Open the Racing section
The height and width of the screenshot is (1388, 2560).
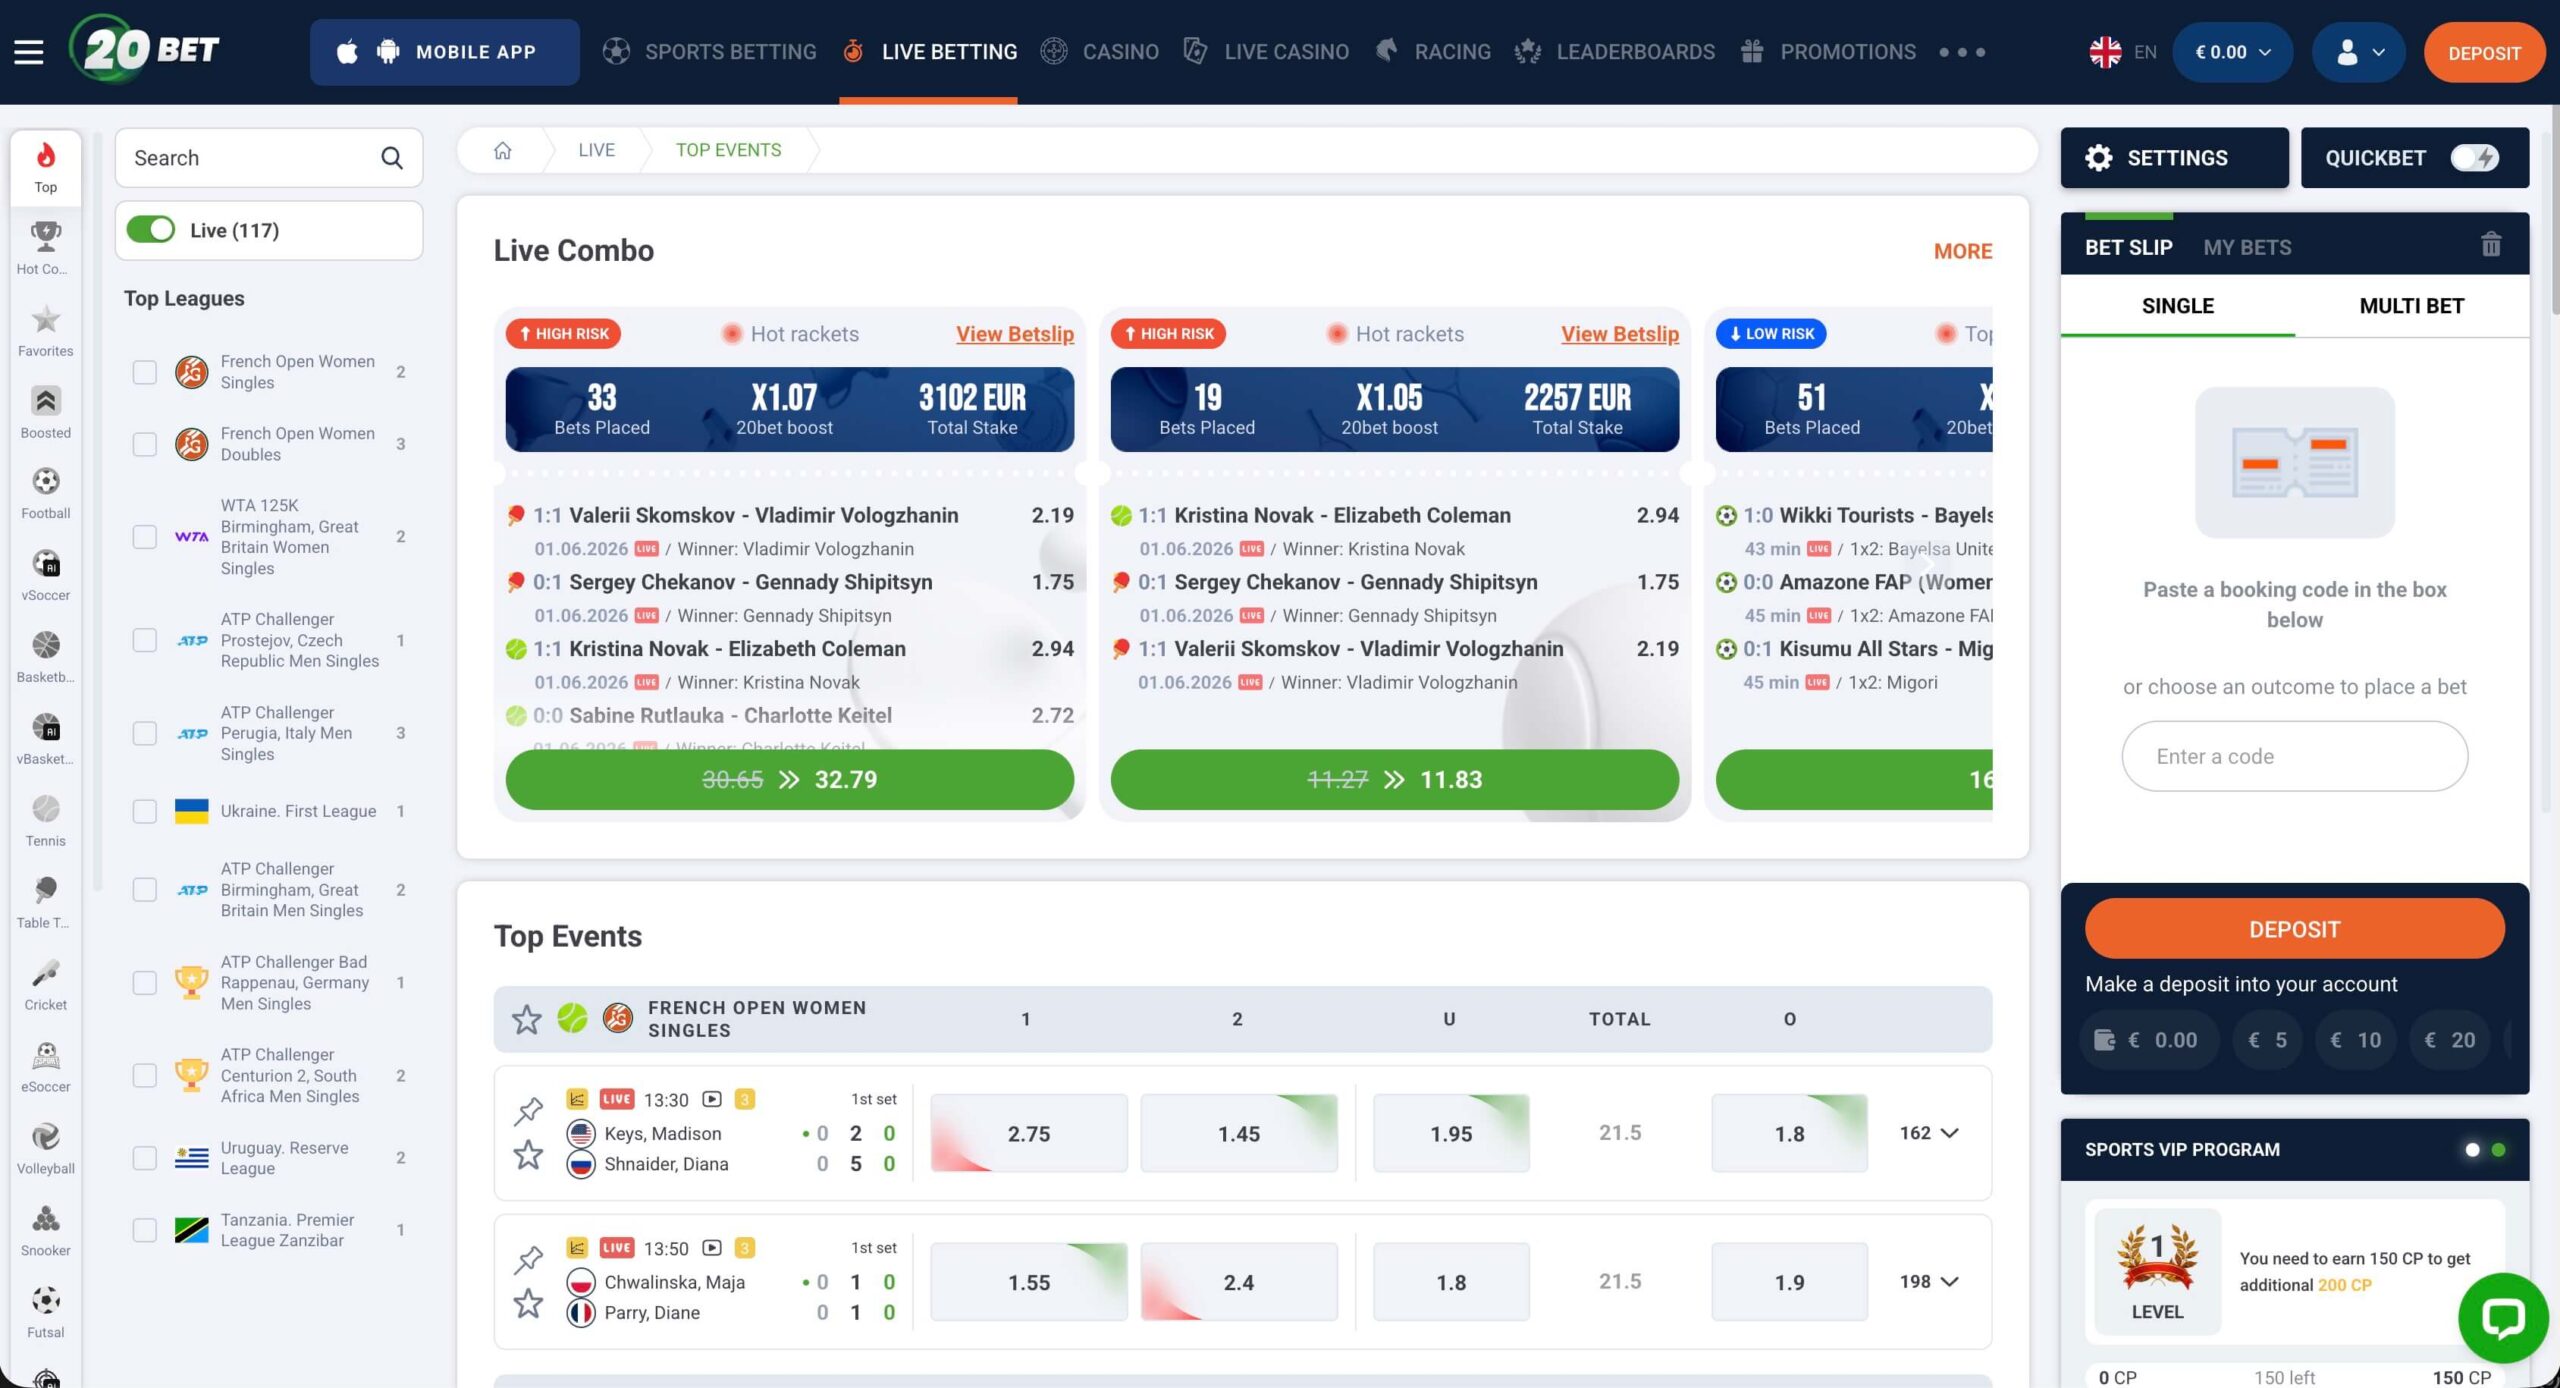coord(1433,52)
